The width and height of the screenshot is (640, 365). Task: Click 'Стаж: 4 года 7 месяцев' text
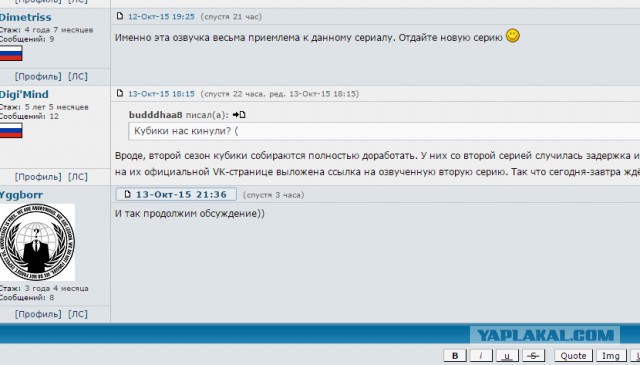pyautogui.click(x=46, y=30)
